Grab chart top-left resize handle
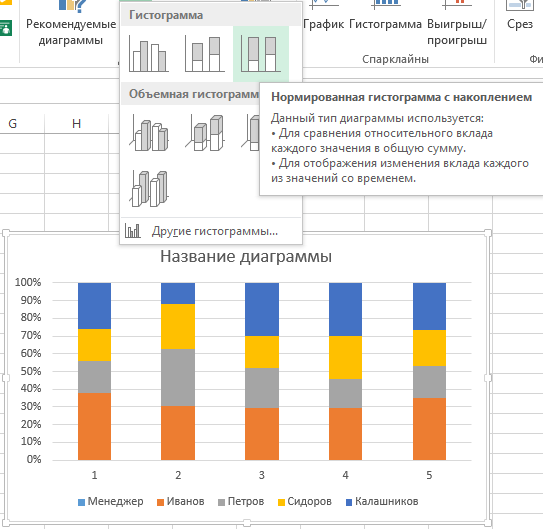This screenshot has width=543, height=529. pos(6,233)
